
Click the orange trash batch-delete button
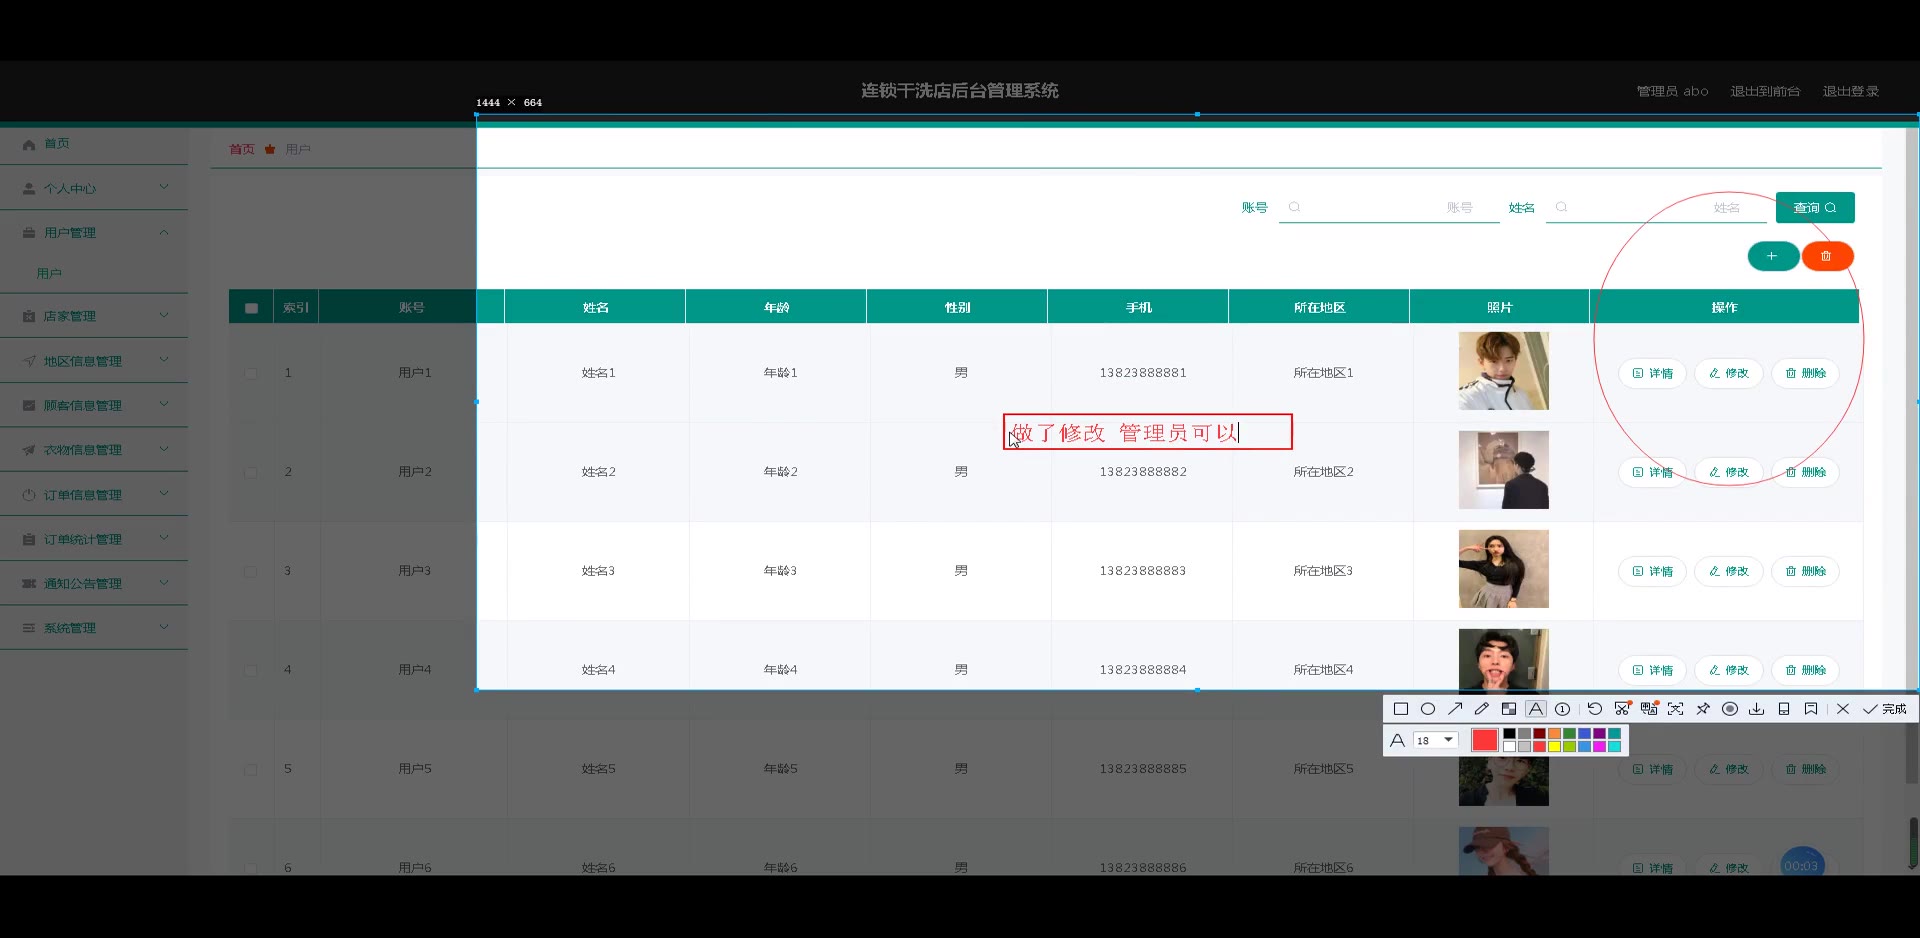click(x=1827, y=256)
